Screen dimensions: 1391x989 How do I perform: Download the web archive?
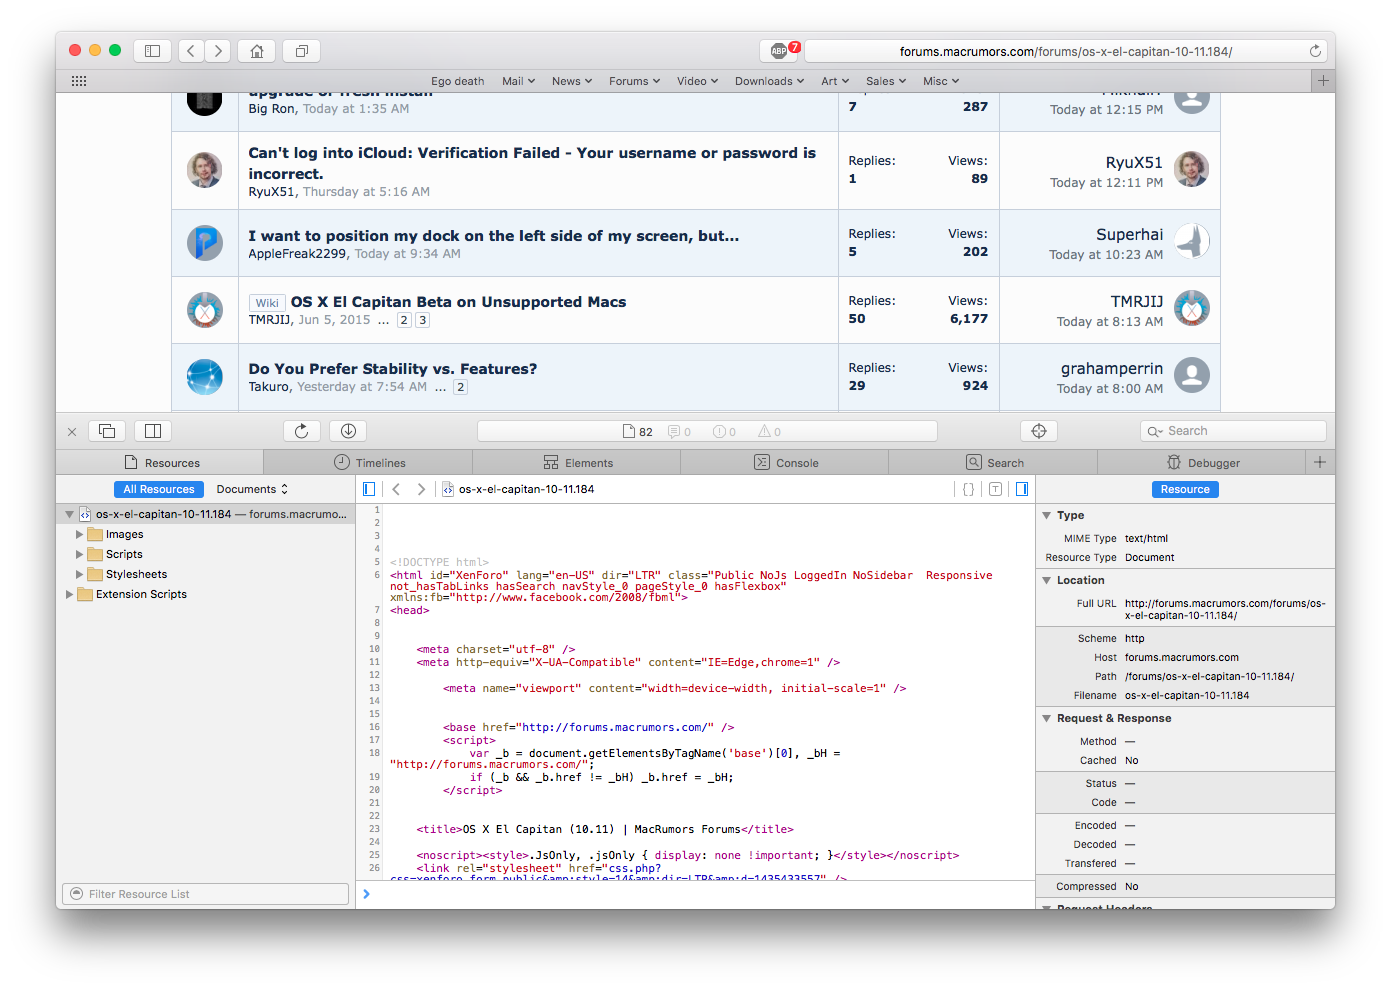pyautogui.click(x=348, y=431)
